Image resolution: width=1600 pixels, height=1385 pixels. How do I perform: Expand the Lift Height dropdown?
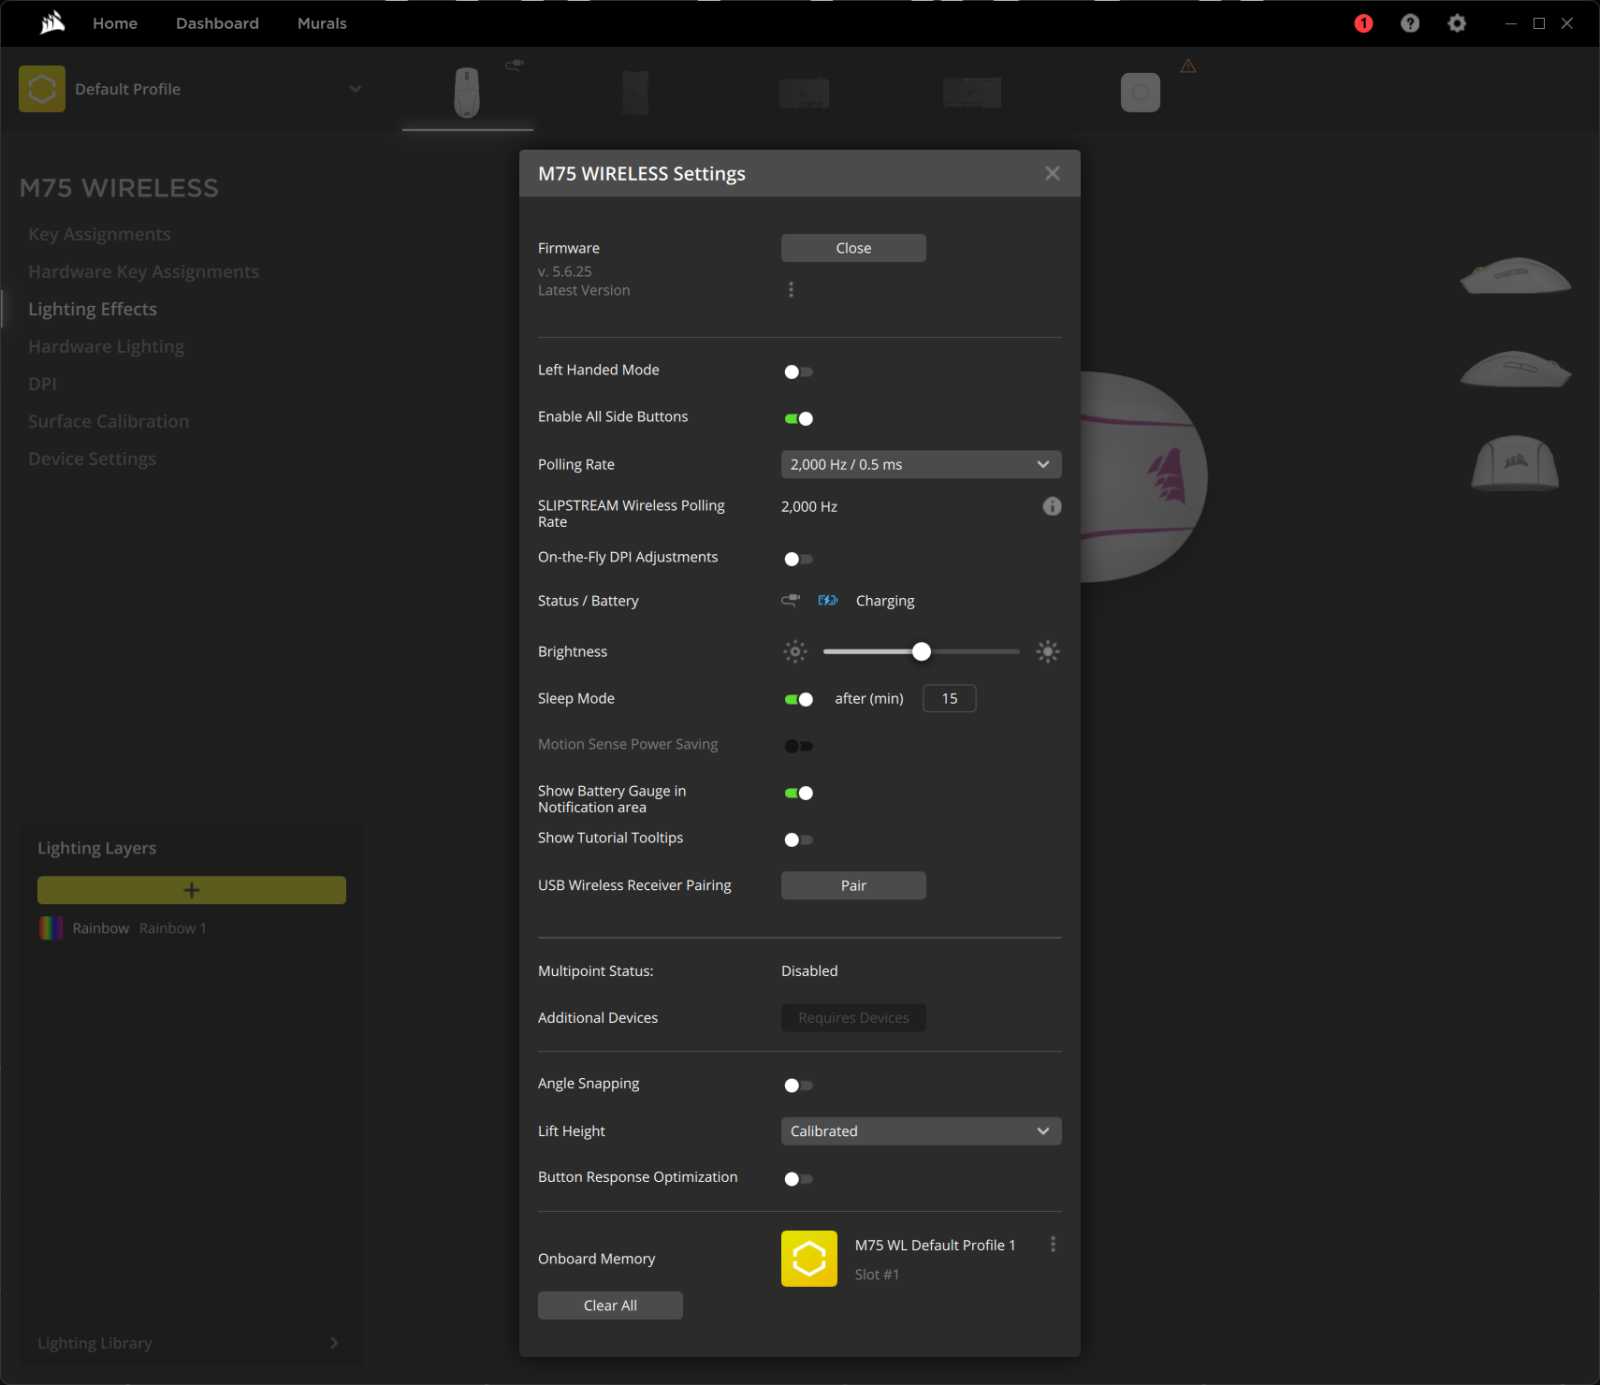(x=920, y=1131)
